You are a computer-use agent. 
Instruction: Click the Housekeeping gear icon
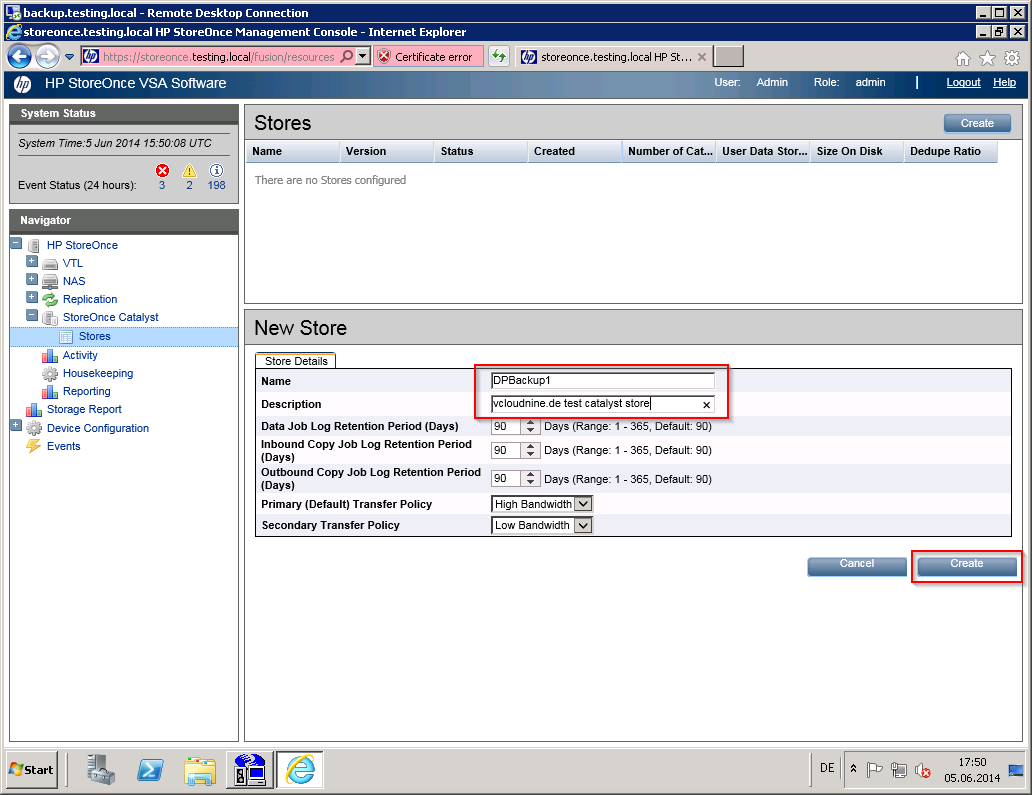click(50, 374)
